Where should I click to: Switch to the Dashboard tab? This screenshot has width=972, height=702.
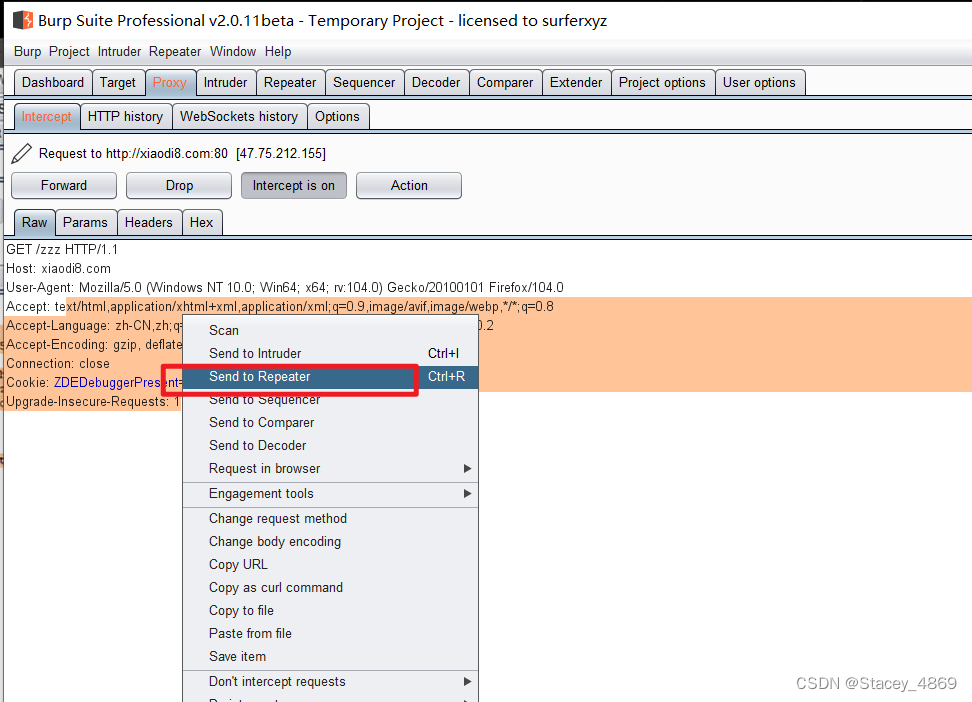pos(53,82)
